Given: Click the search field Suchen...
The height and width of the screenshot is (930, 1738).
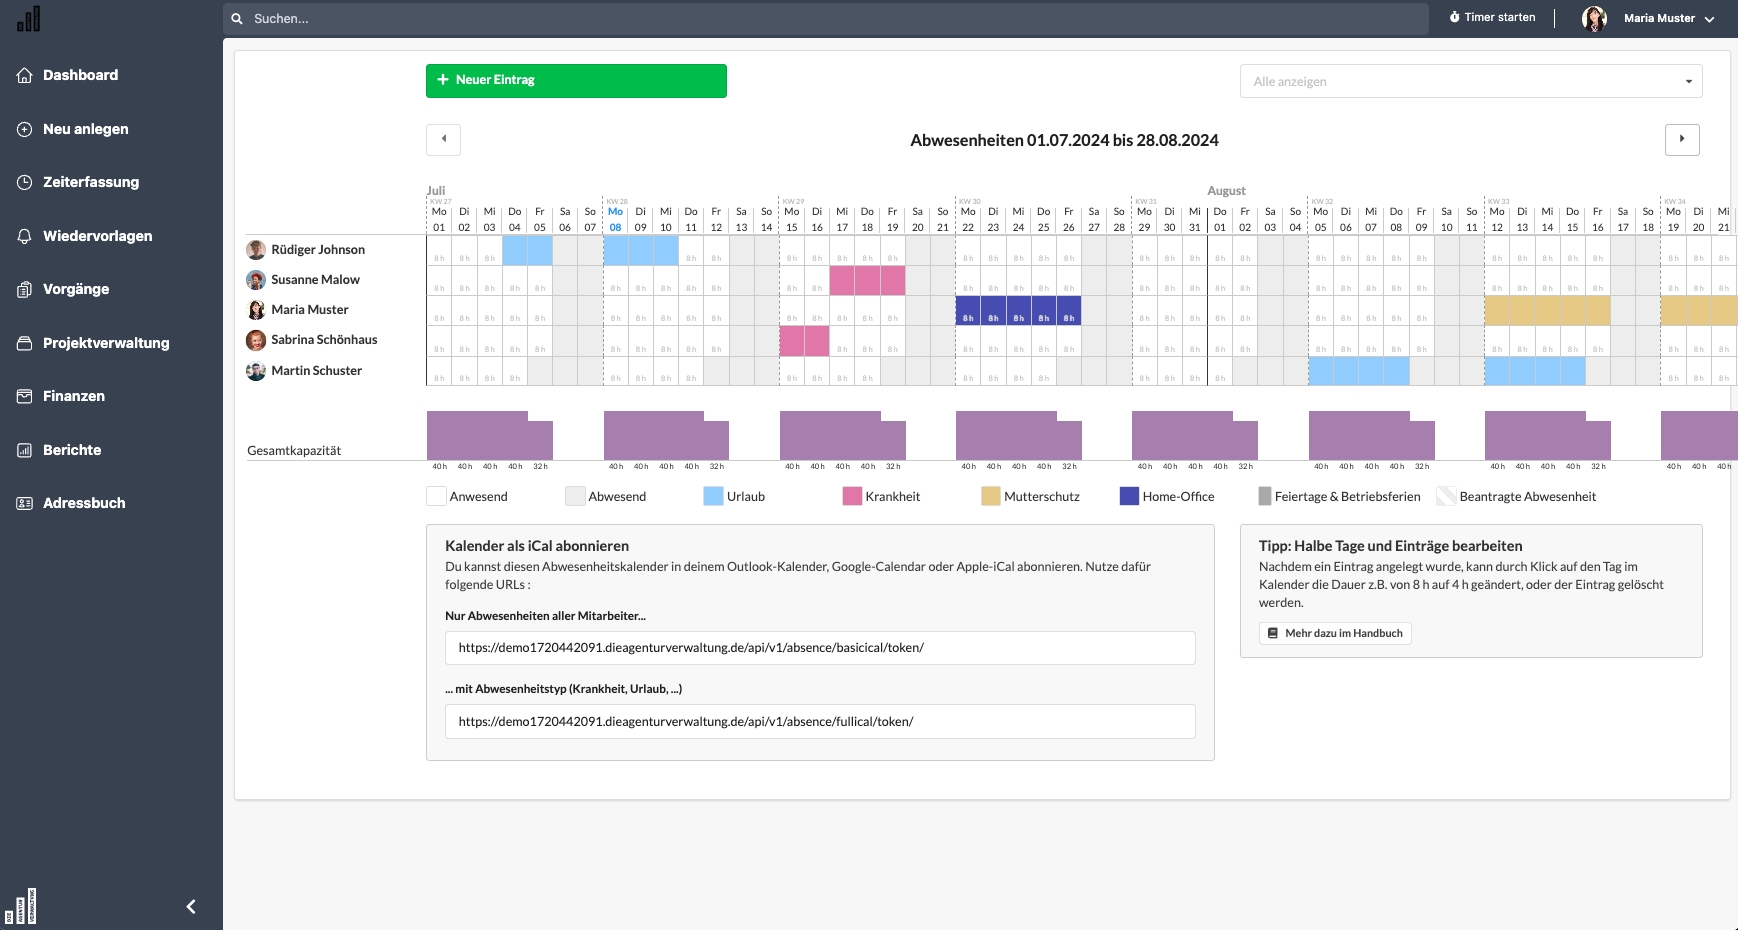Looking at the screenshot, I should (825, 18).
